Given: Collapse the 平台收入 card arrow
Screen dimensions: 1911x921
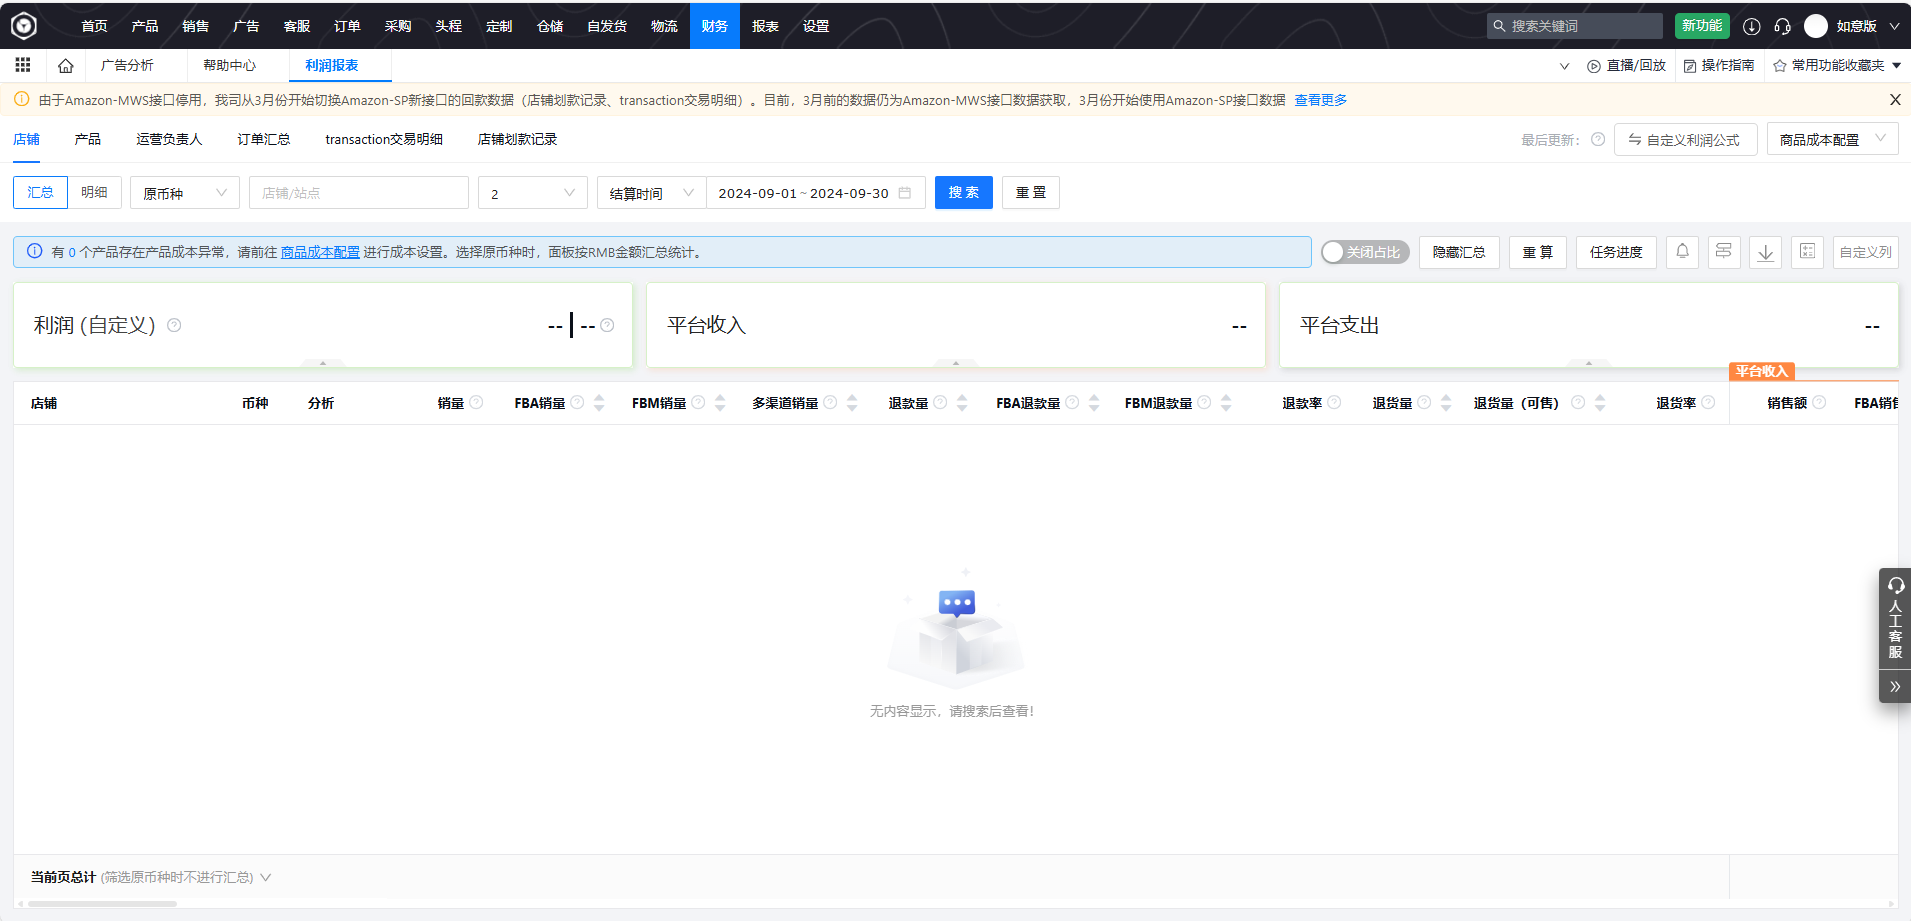Looking at the screenshot, I should click(x=956, y=363).
